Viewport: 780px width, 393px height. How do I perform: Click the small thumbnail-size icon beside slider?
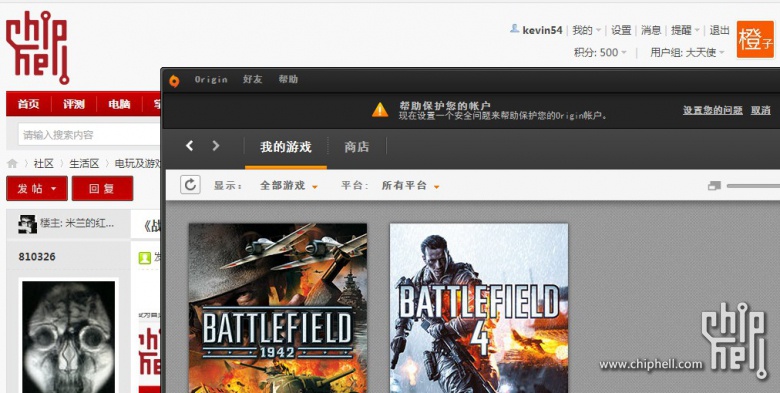pos(714,186)
